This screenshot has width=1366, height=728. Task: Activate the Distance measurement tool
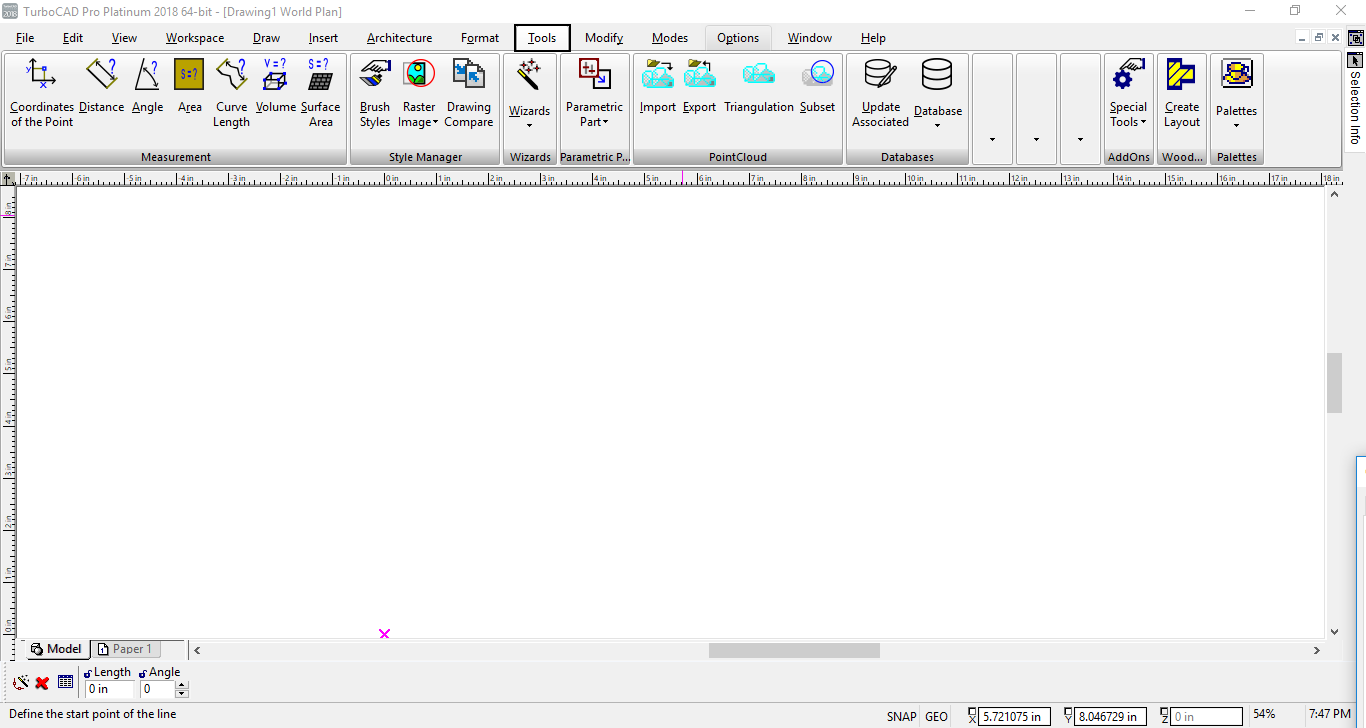click(102, 86)
